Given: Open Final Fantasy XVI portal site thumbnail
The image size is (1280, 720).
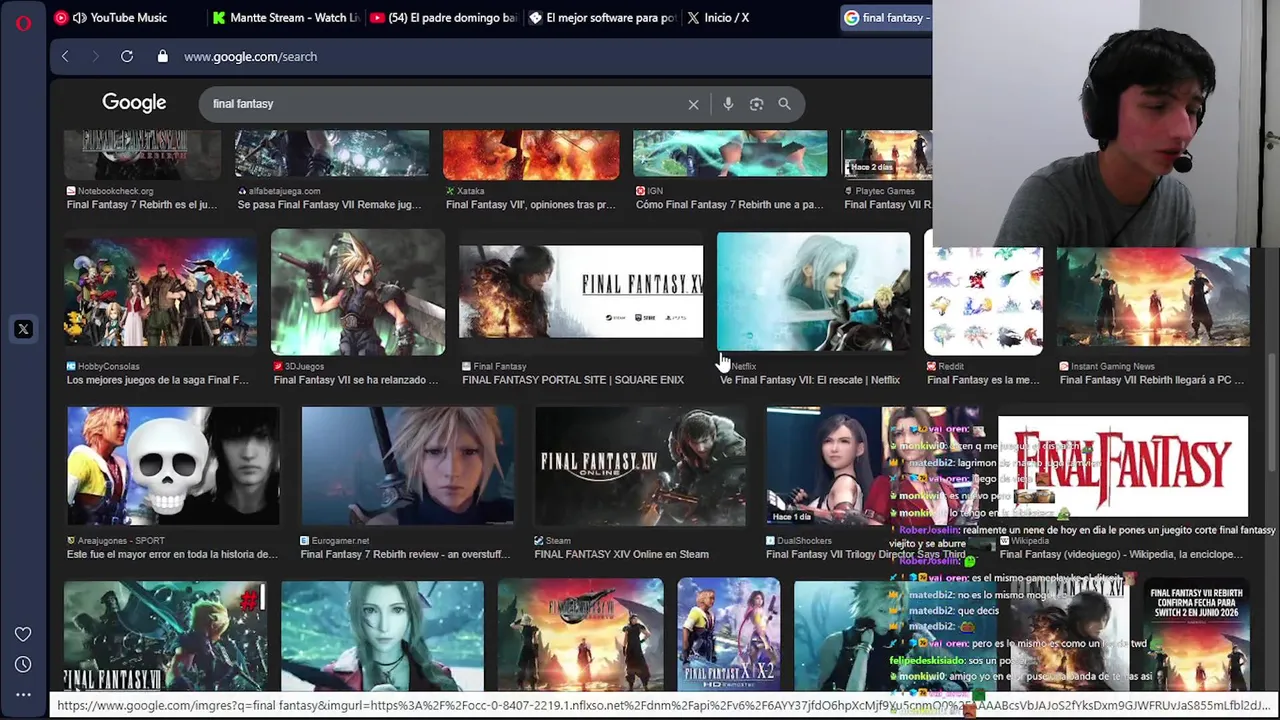Looking at the screenshot, I should [x=581, y=292].
